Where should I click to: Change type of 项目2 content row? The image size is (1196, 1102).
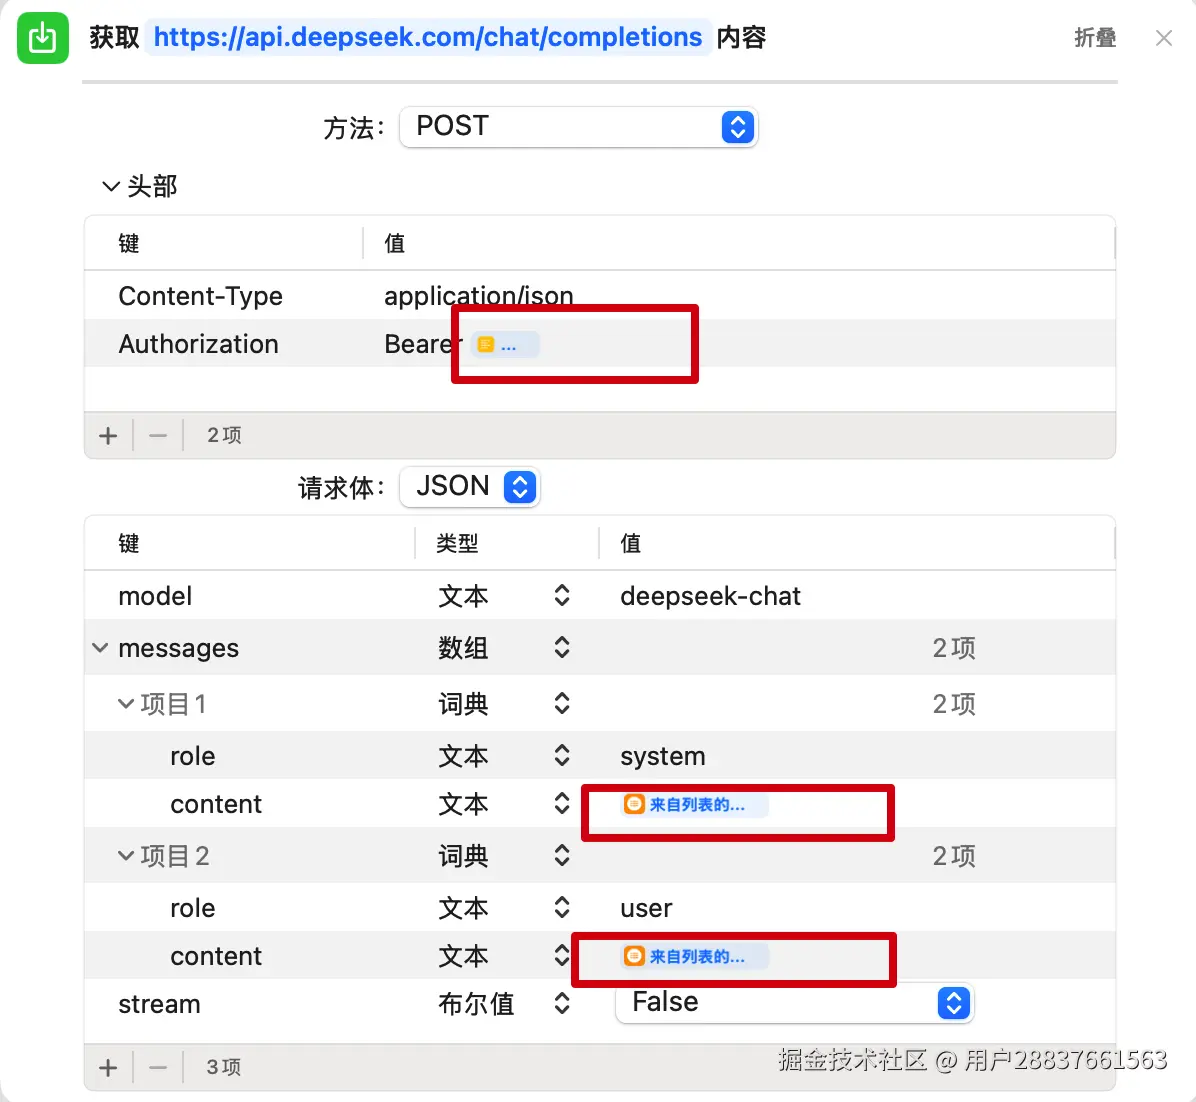tap(562, 956)
